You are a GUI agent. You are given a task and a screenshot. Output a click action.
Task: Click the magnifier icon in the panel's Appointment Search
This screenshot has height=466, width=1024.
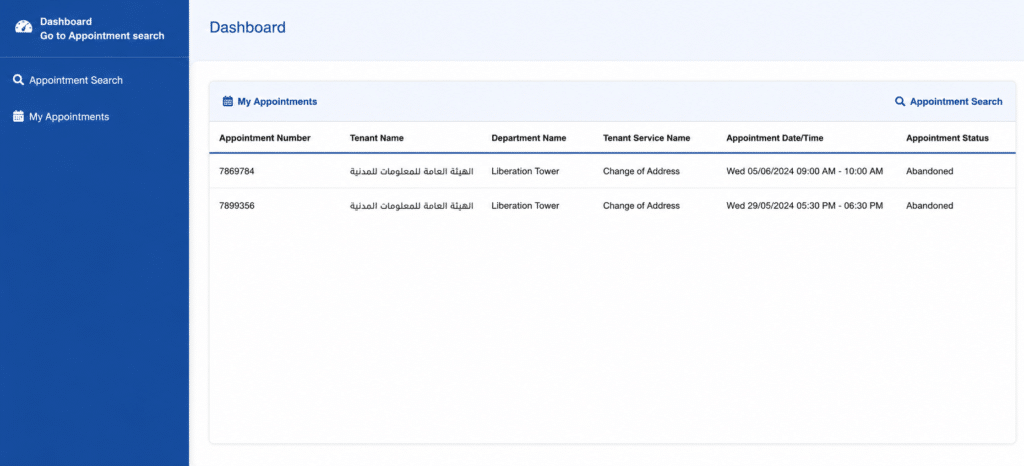(x=900, y=101)
